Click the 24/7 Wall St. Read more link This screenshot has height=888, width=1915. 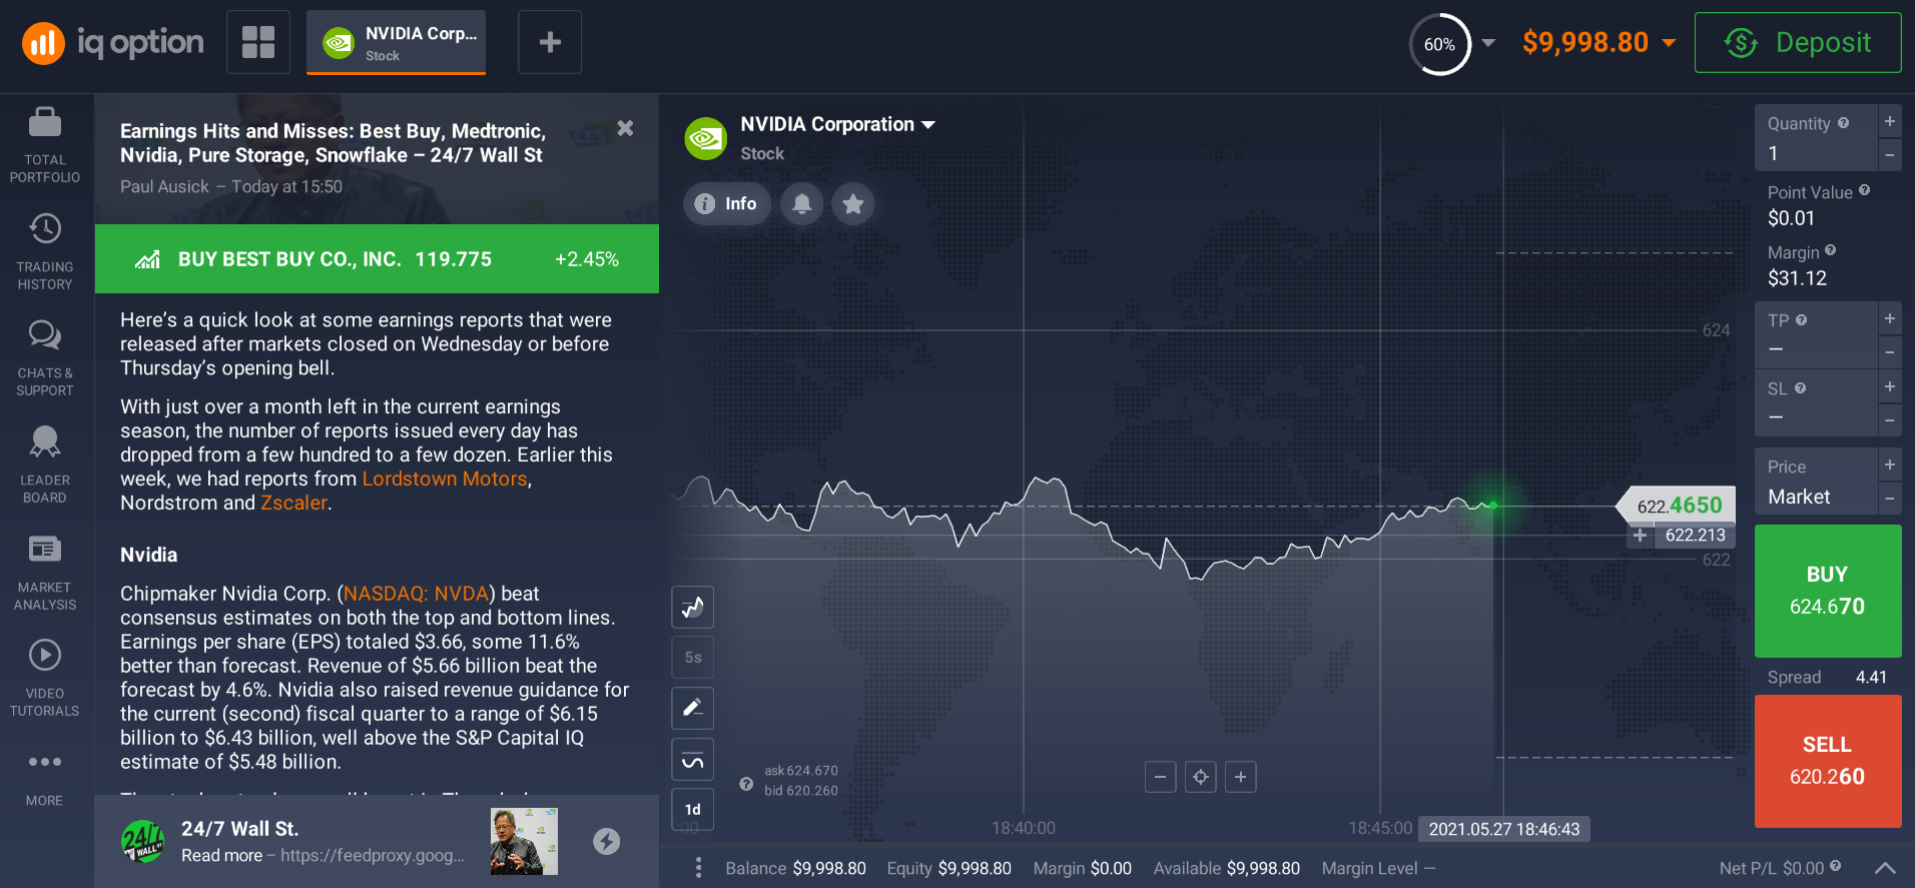[x=322, y=856]
